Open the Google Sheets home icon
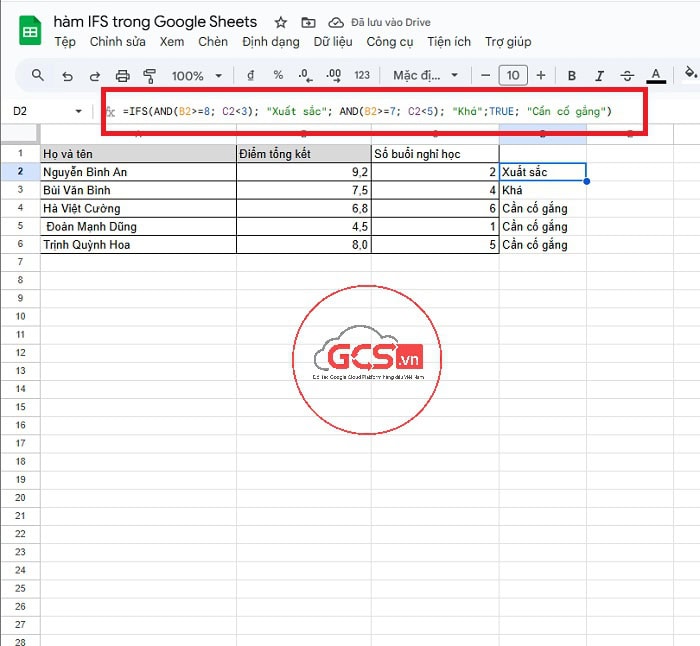The height and width of the screenshot is (646, 700). 30,31
